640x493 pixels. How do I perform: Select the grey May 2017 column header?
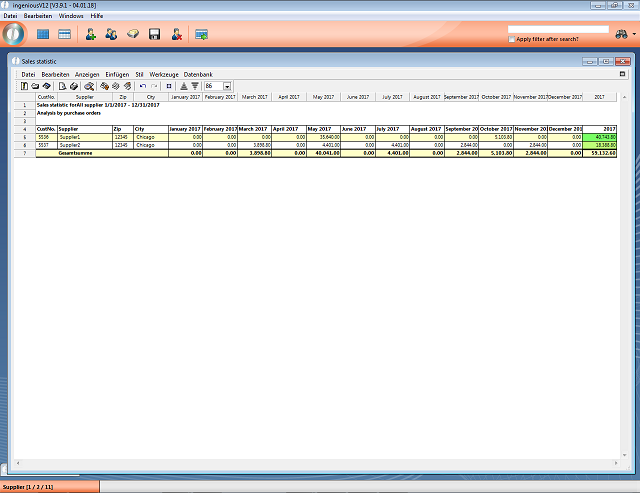pos(323,97)
